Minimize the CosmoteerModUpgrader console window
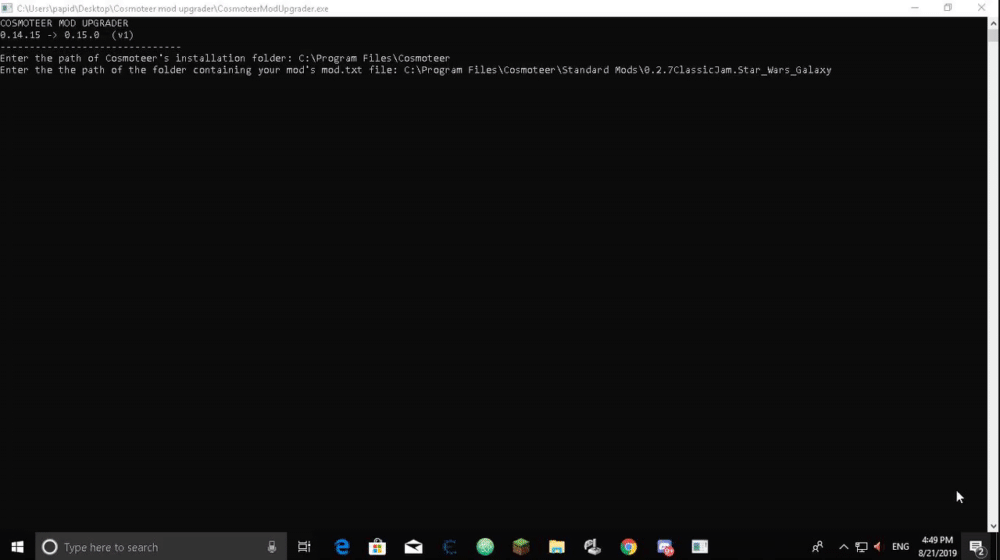 (x=915, y=8)
